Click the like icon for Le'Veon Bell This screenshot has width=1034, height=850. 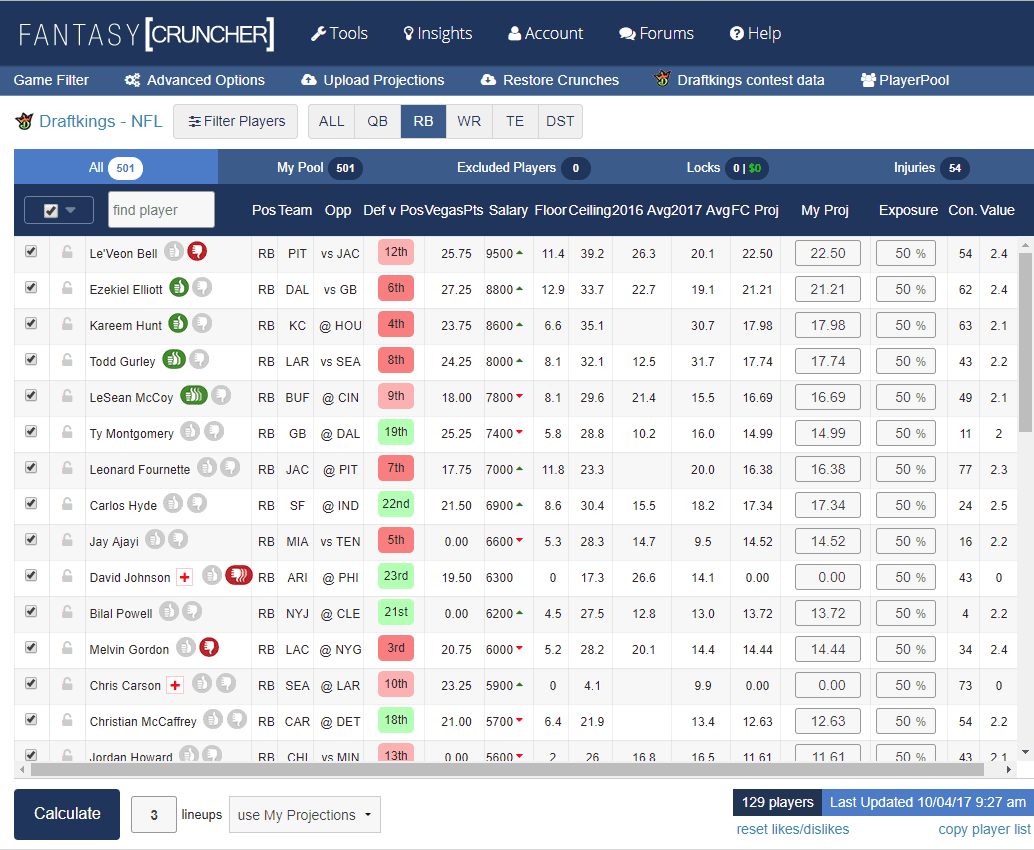coord(173,251)
